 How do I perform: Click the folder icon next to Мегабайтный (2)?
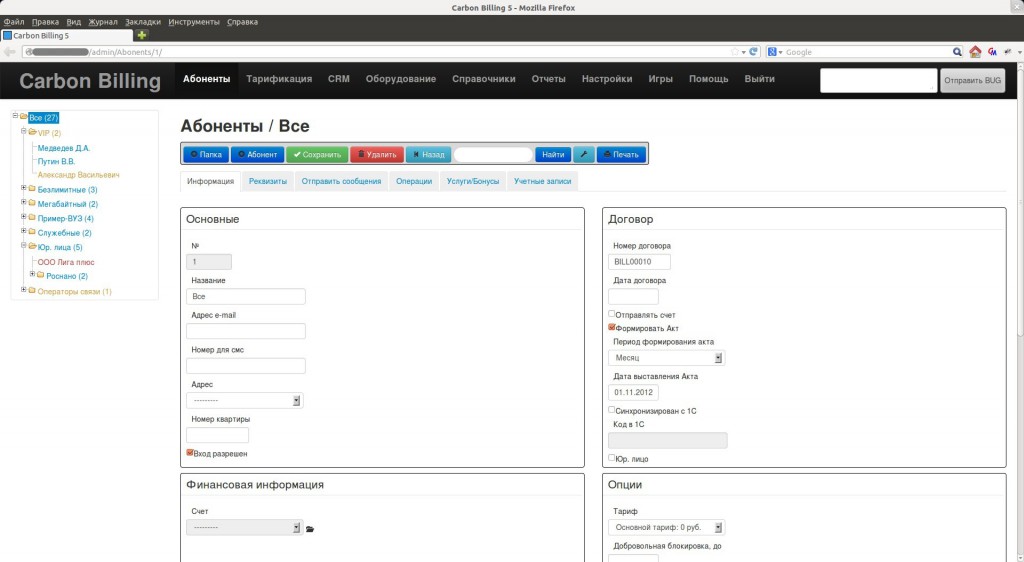tap(32, 203)
